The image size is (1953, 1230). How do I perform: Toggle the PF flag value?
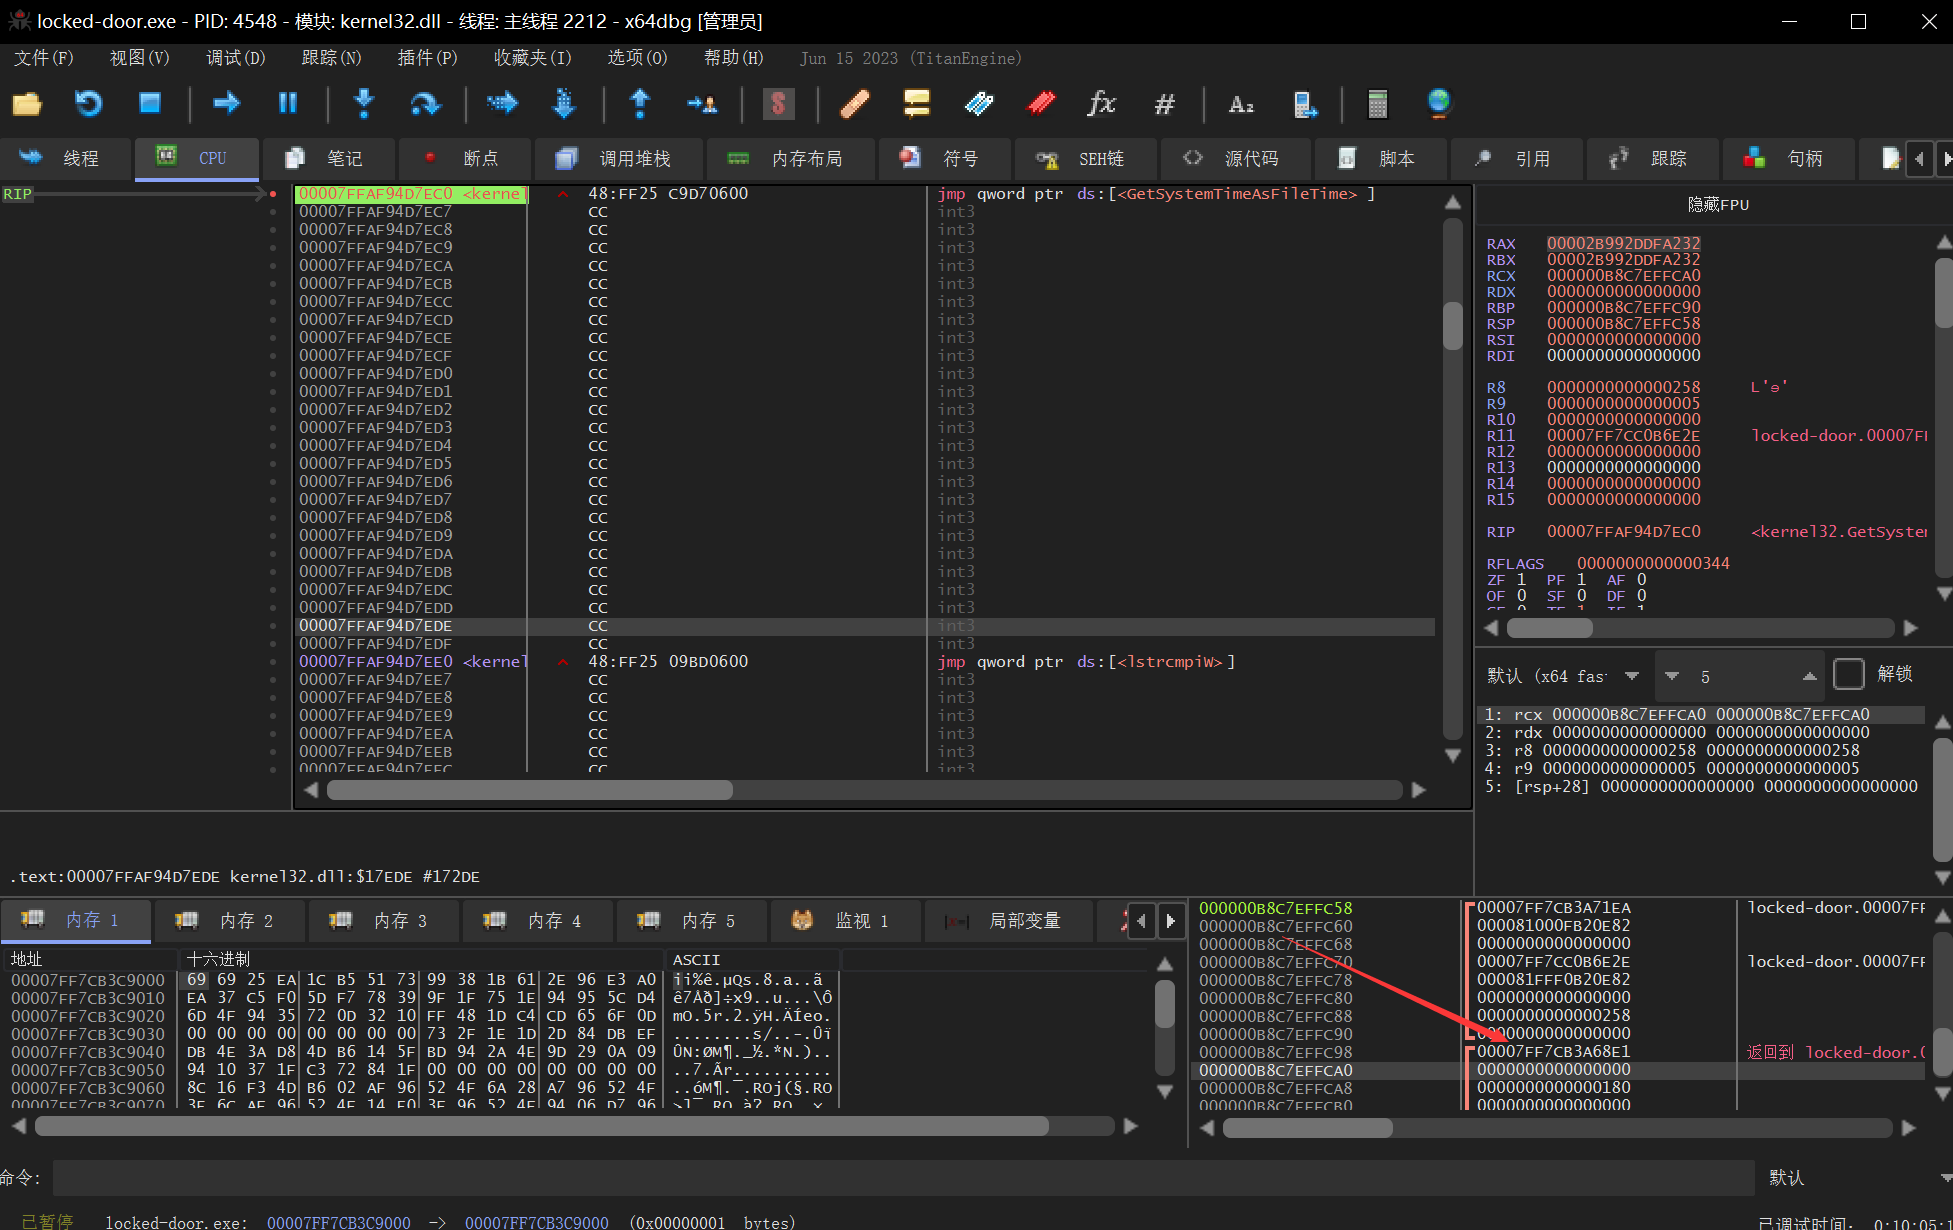click(x=1581, y=580)
